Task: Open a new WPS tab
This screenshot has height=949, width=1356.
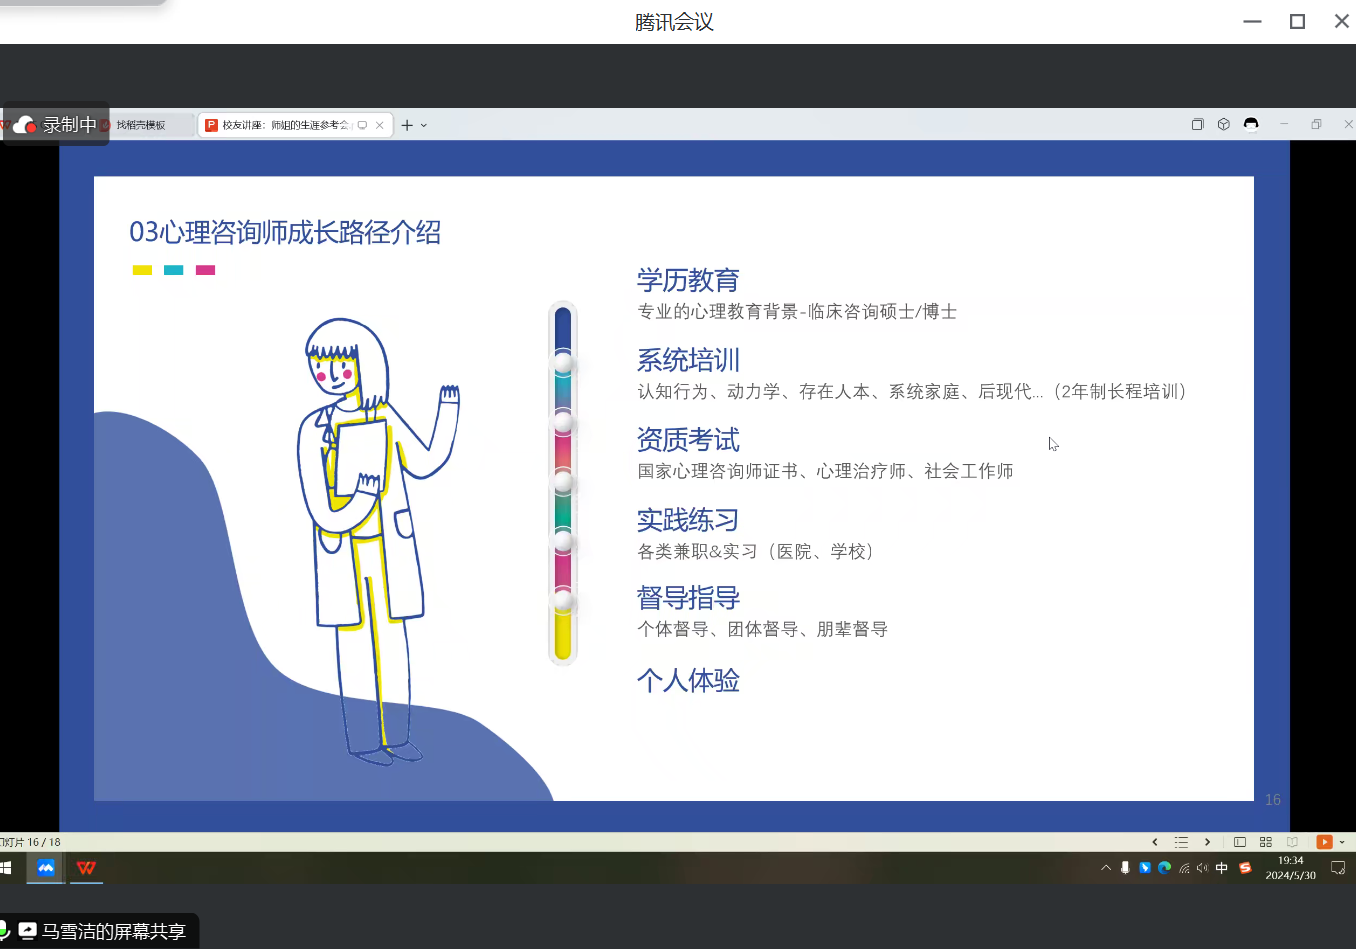Action: [407, 125]
